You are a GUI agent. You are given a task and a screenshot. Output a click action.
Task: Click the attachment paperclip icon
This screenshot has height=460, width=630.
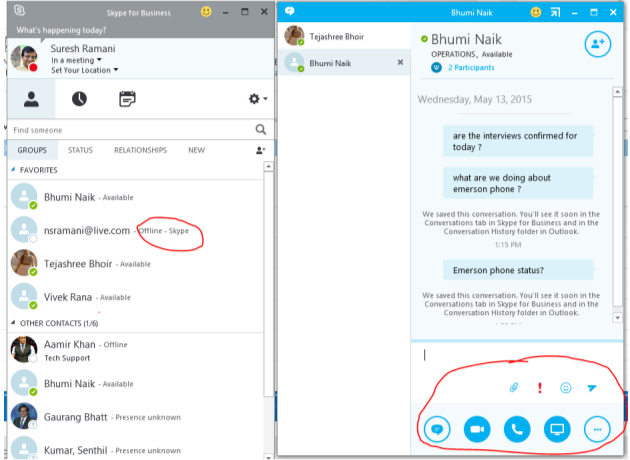click(x=514, y=387)
